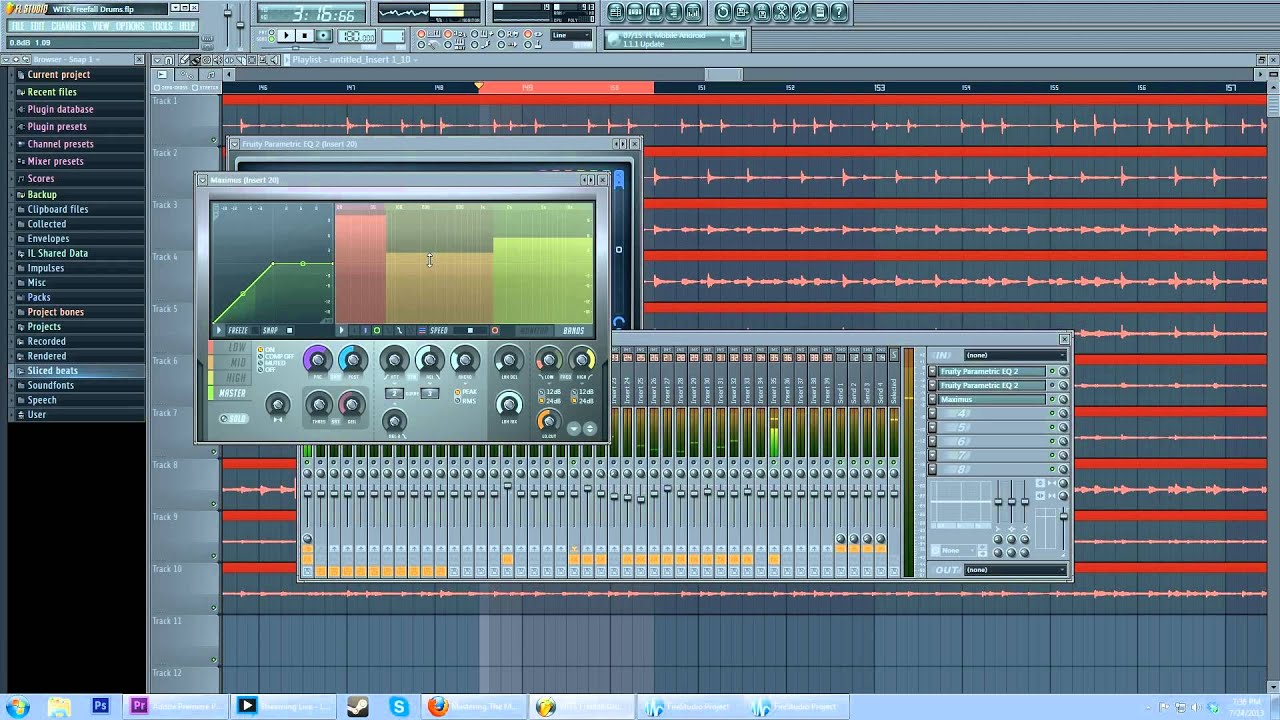Toggle the playlist magnet snap icon
This screenshot has width=1280, height=720.
tap(168, 60)
